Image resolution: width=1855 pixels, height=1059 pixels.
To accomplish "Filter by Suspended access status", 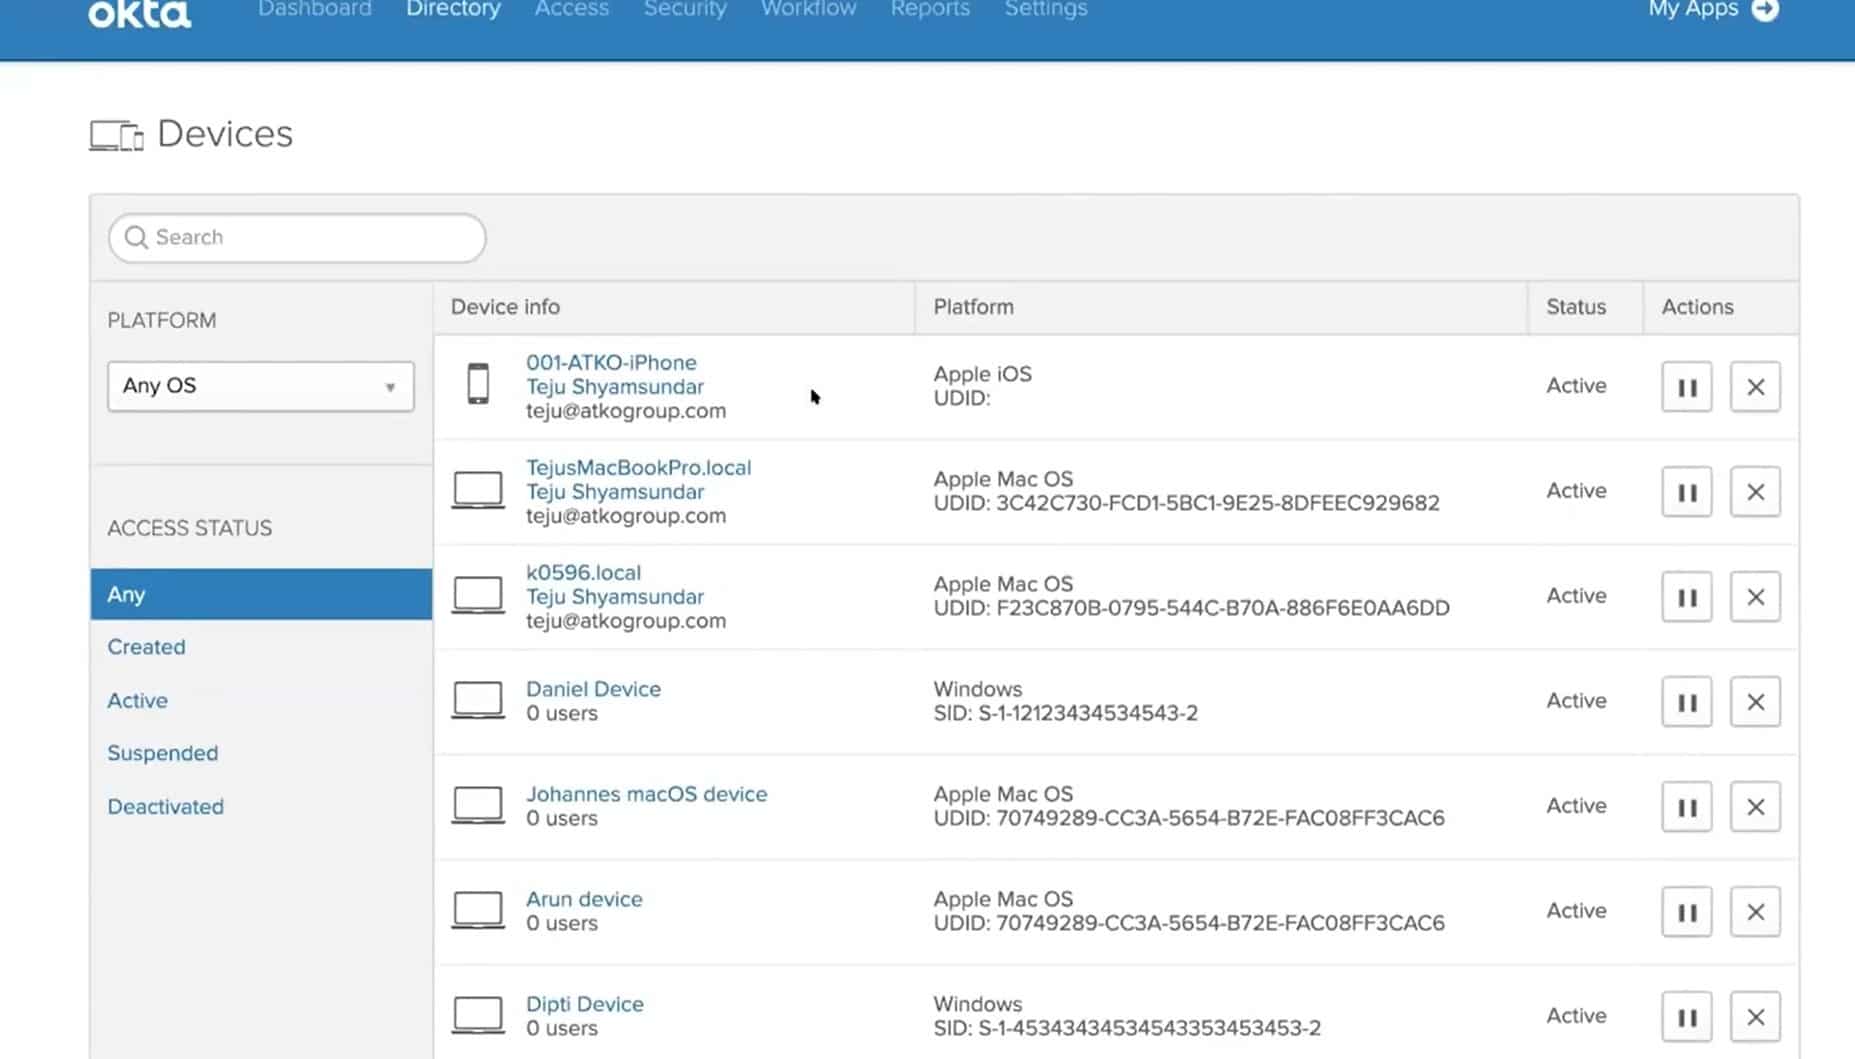I will [162, 753].
